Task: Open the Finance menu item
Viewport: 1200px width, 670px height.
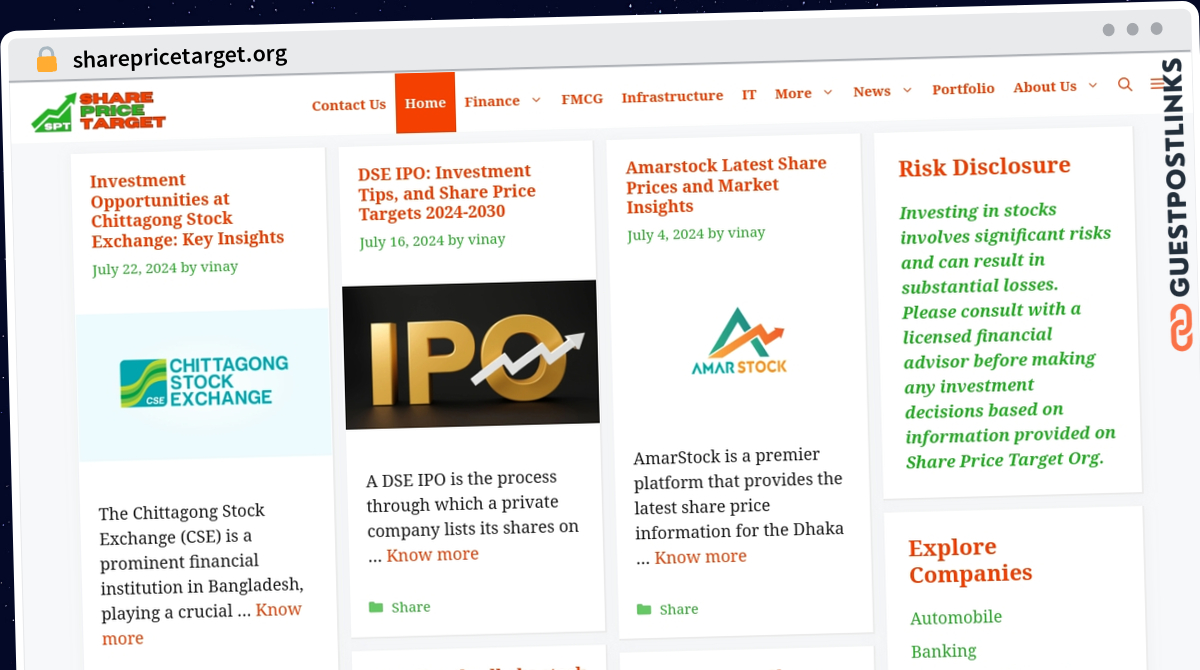Action: click(492, 101)
